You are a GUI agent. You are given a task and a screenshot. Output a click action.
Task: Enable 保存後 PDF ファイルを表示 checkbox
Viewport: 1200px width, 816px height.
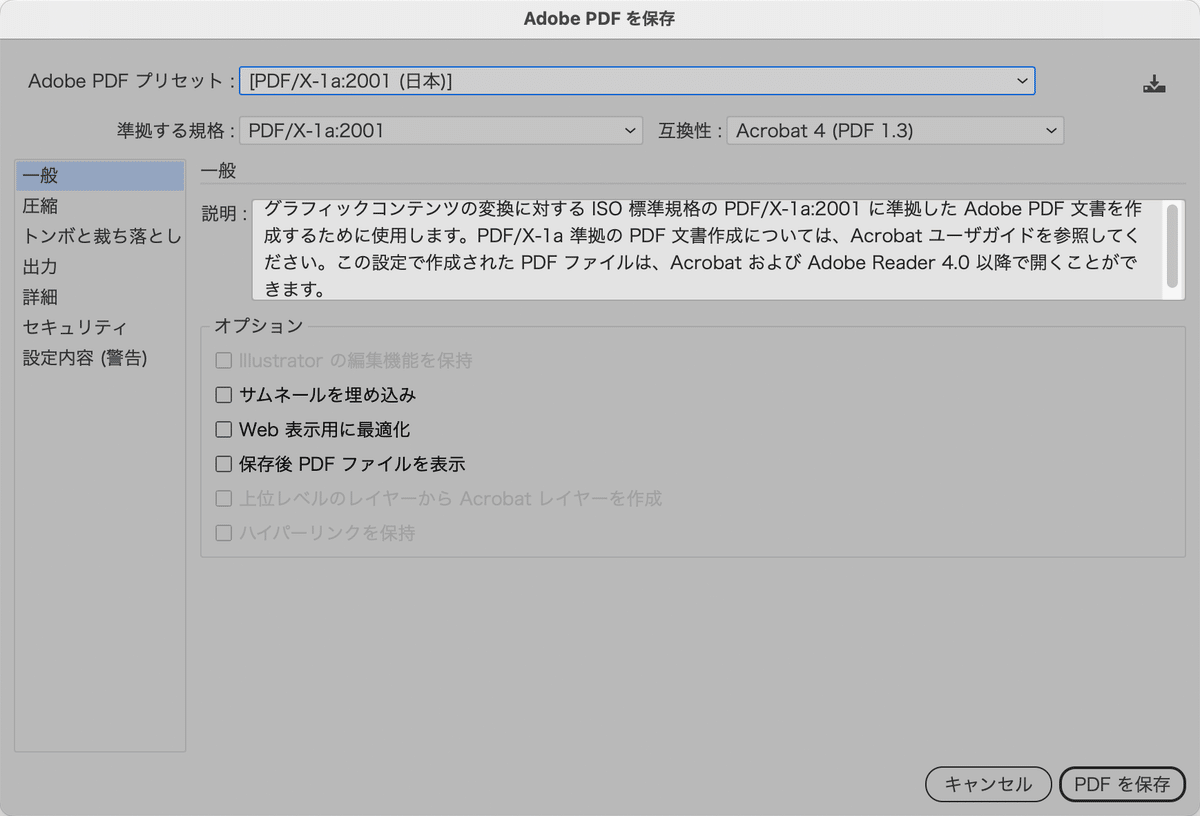click(224, 464)
